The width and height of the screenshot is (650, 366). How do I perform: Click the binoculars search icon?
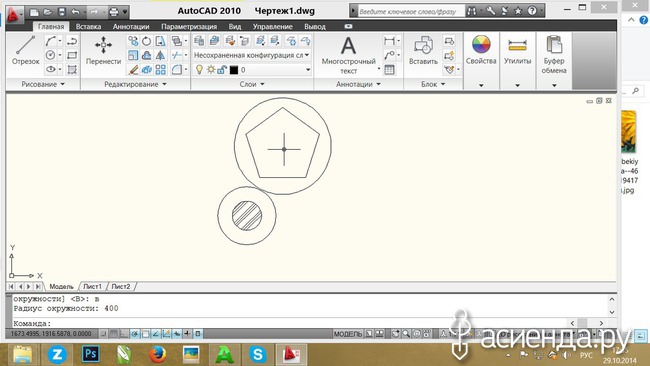[472, 11]
